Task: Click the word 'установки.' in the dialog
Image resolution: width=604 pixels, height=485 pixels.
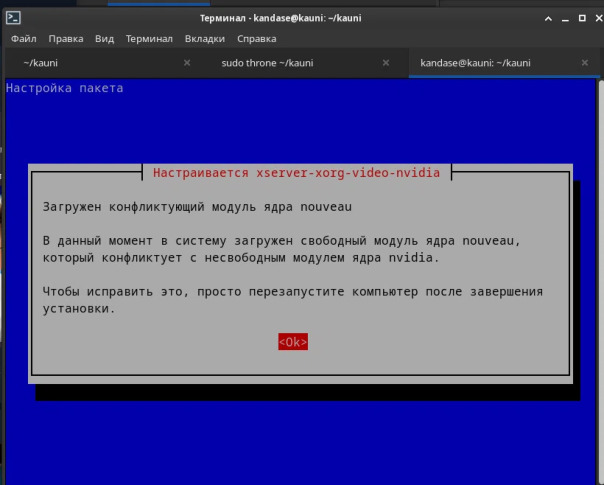Action: pos(79,309)
